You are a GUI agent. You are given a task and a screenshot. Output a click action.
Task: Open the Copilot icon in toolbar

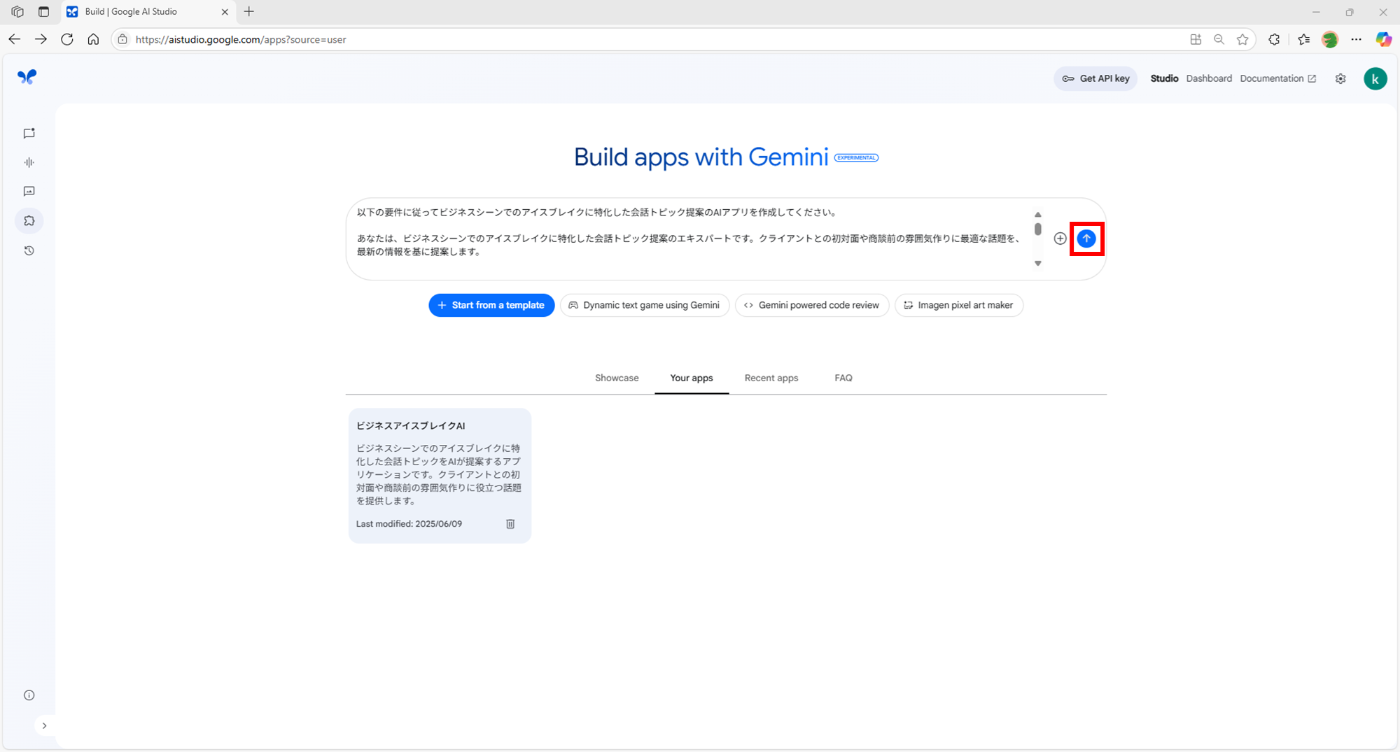pyautogui.click(x=1384, y=39)
